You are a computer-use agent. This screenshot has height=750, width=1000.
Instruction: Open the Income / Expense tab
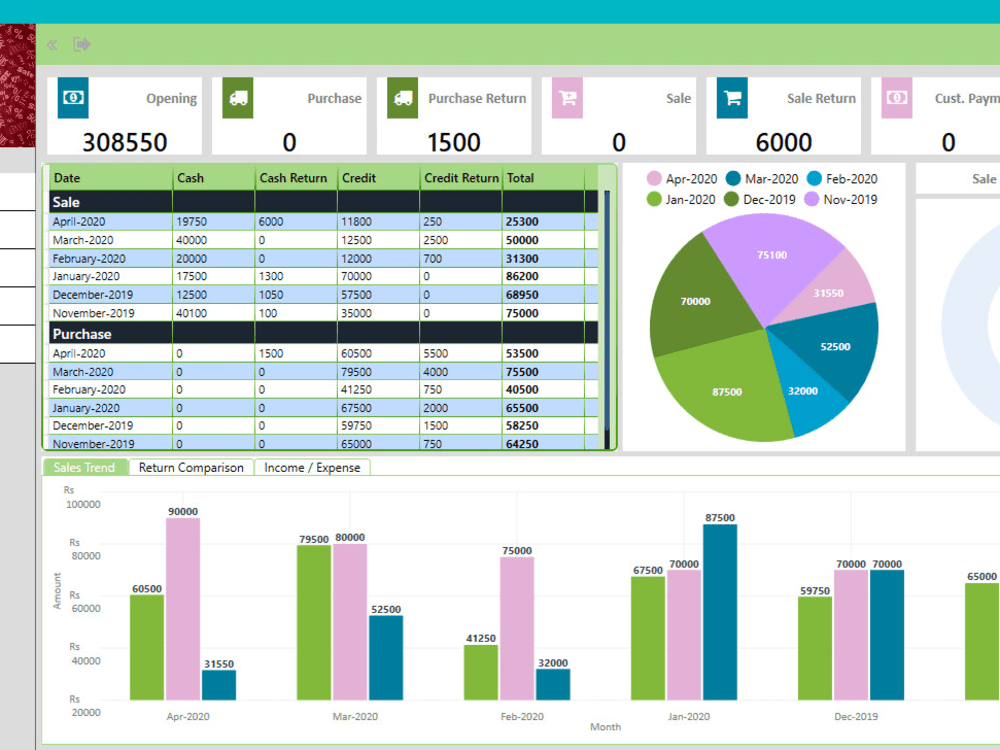click(x=312, y=467)
